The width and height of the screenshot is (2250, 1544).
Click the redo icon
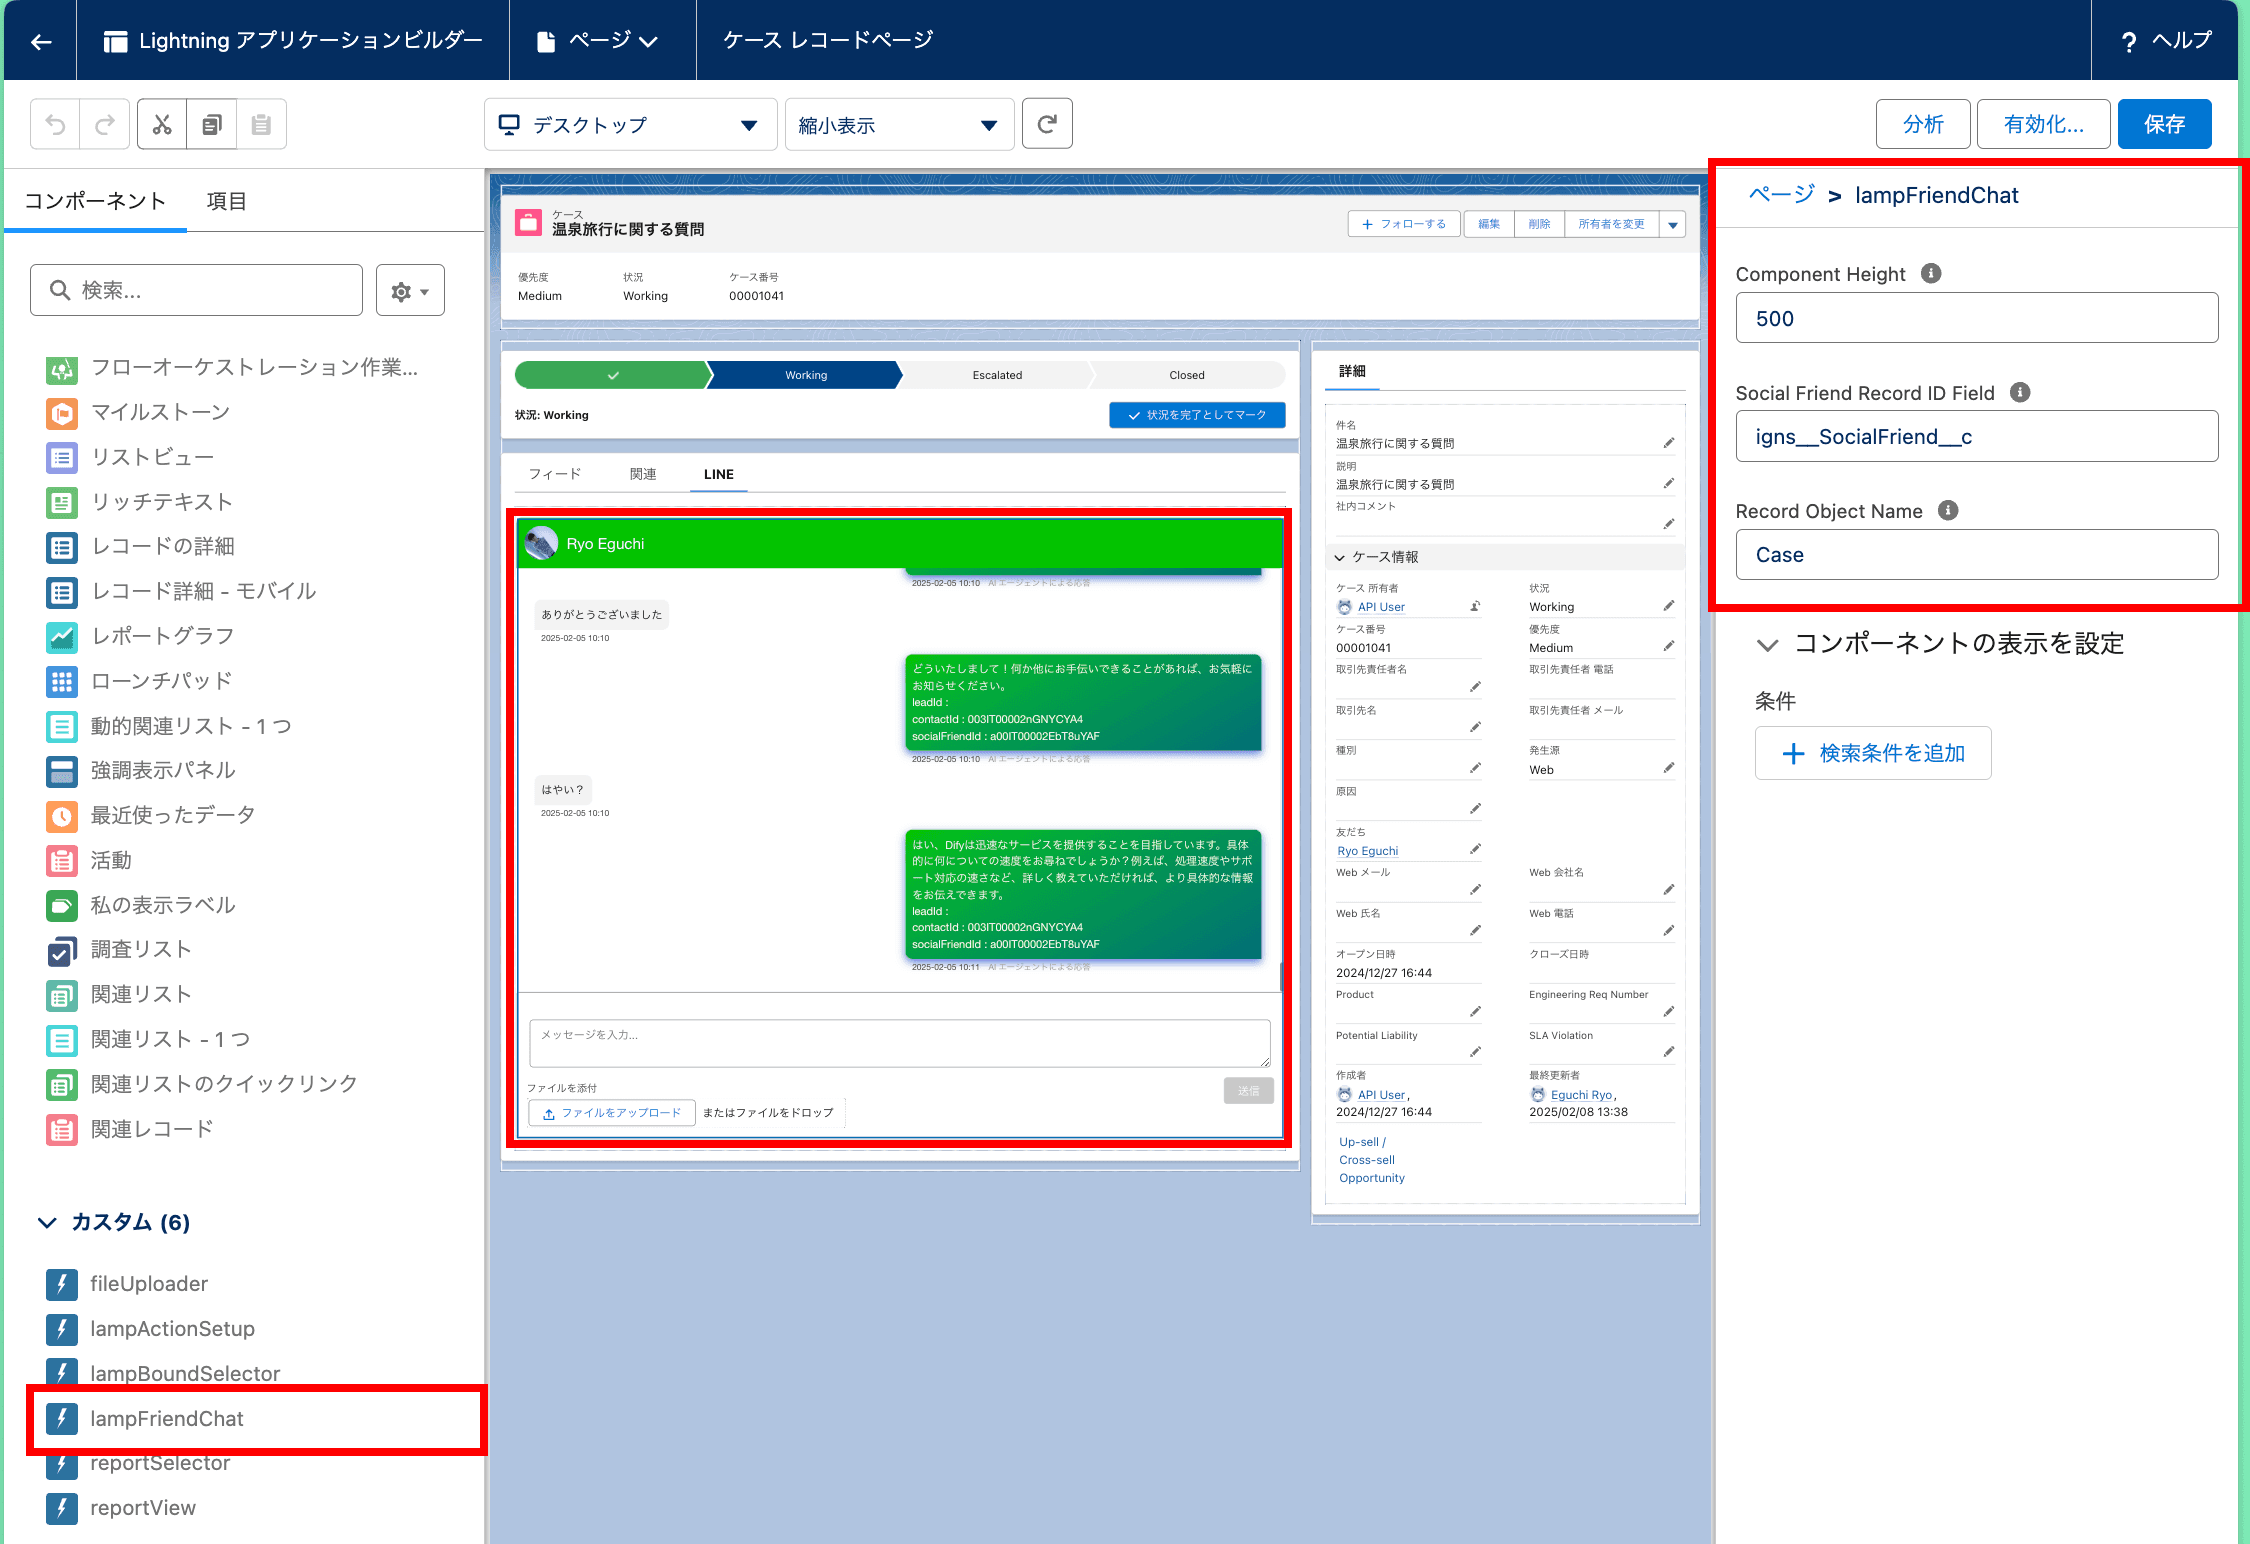click(105, 125)
